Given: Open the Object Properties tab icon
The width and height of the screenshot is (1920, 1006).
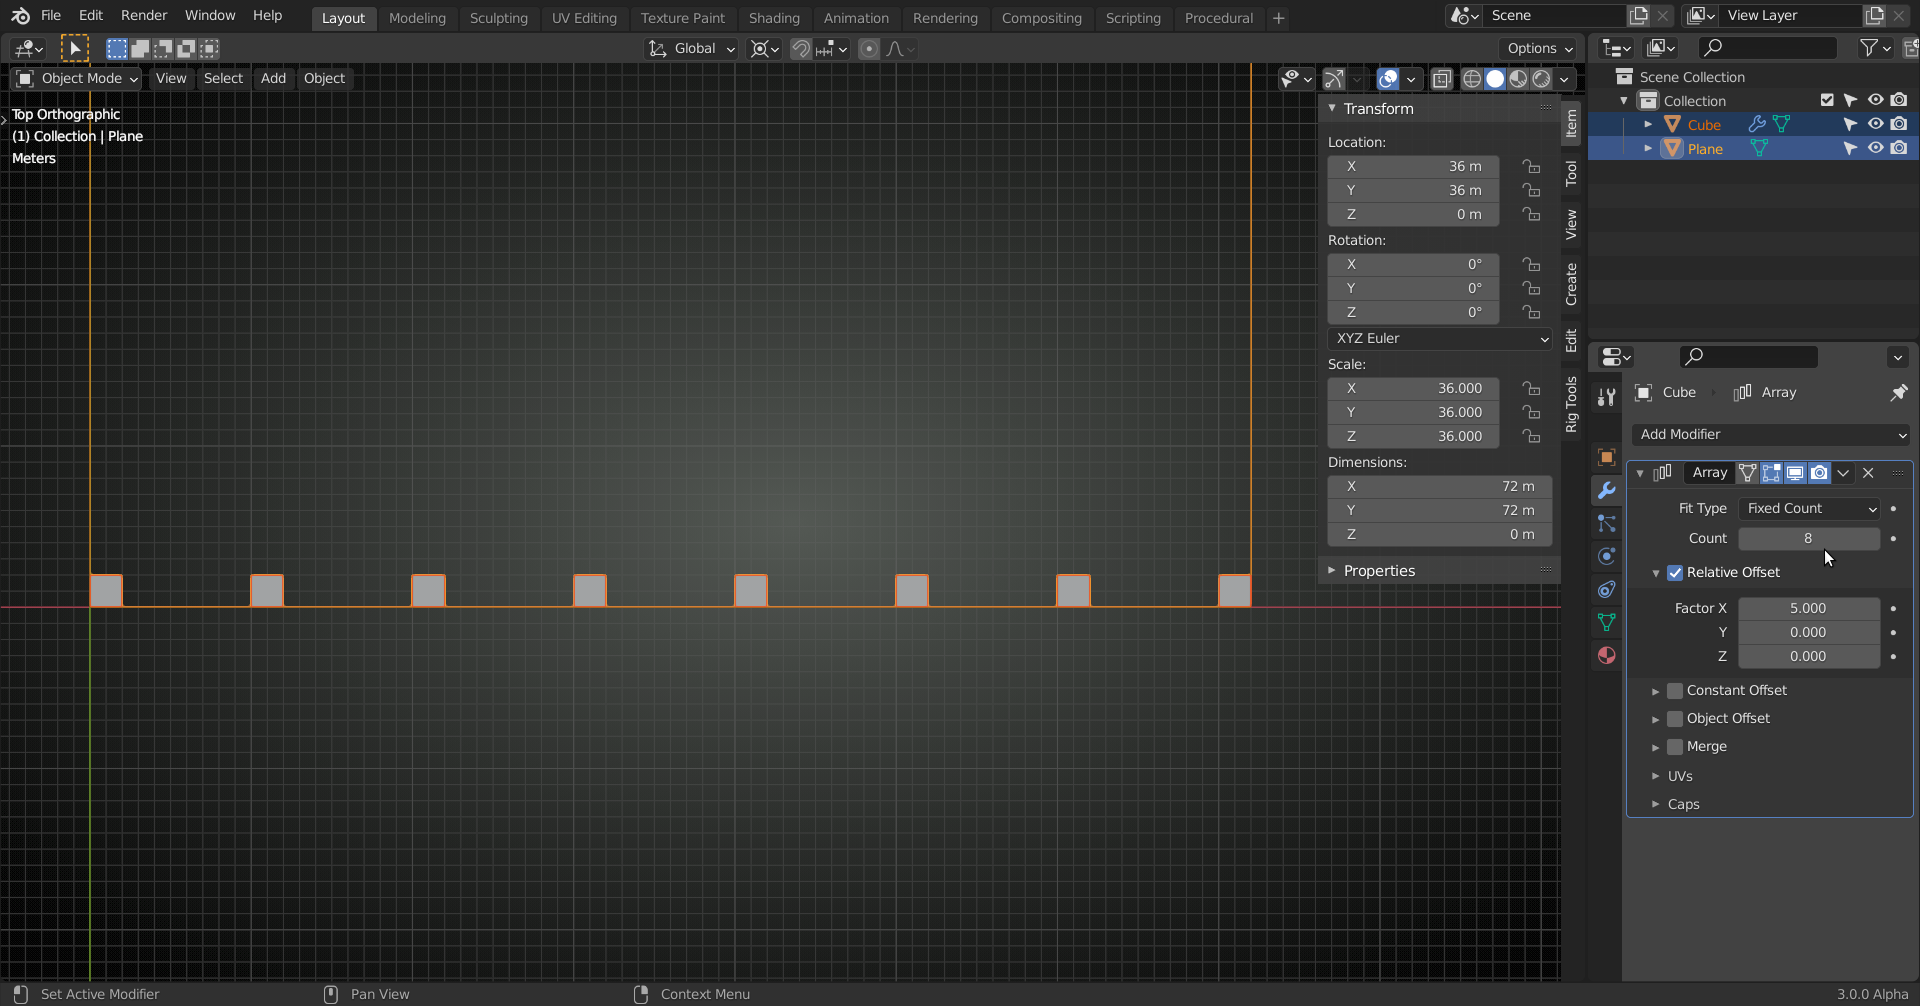Looking at the screenshot, I should click(x=1607, y=458).
